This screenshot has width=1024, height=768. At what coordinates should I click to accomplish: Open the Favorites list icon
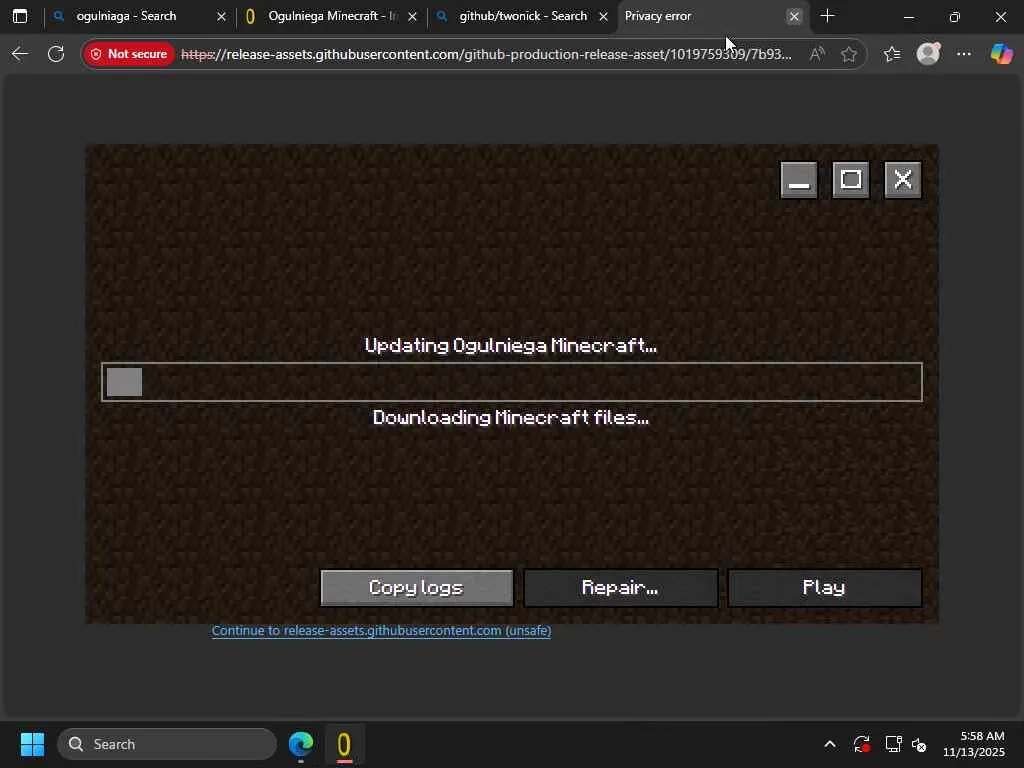(892, 54)
